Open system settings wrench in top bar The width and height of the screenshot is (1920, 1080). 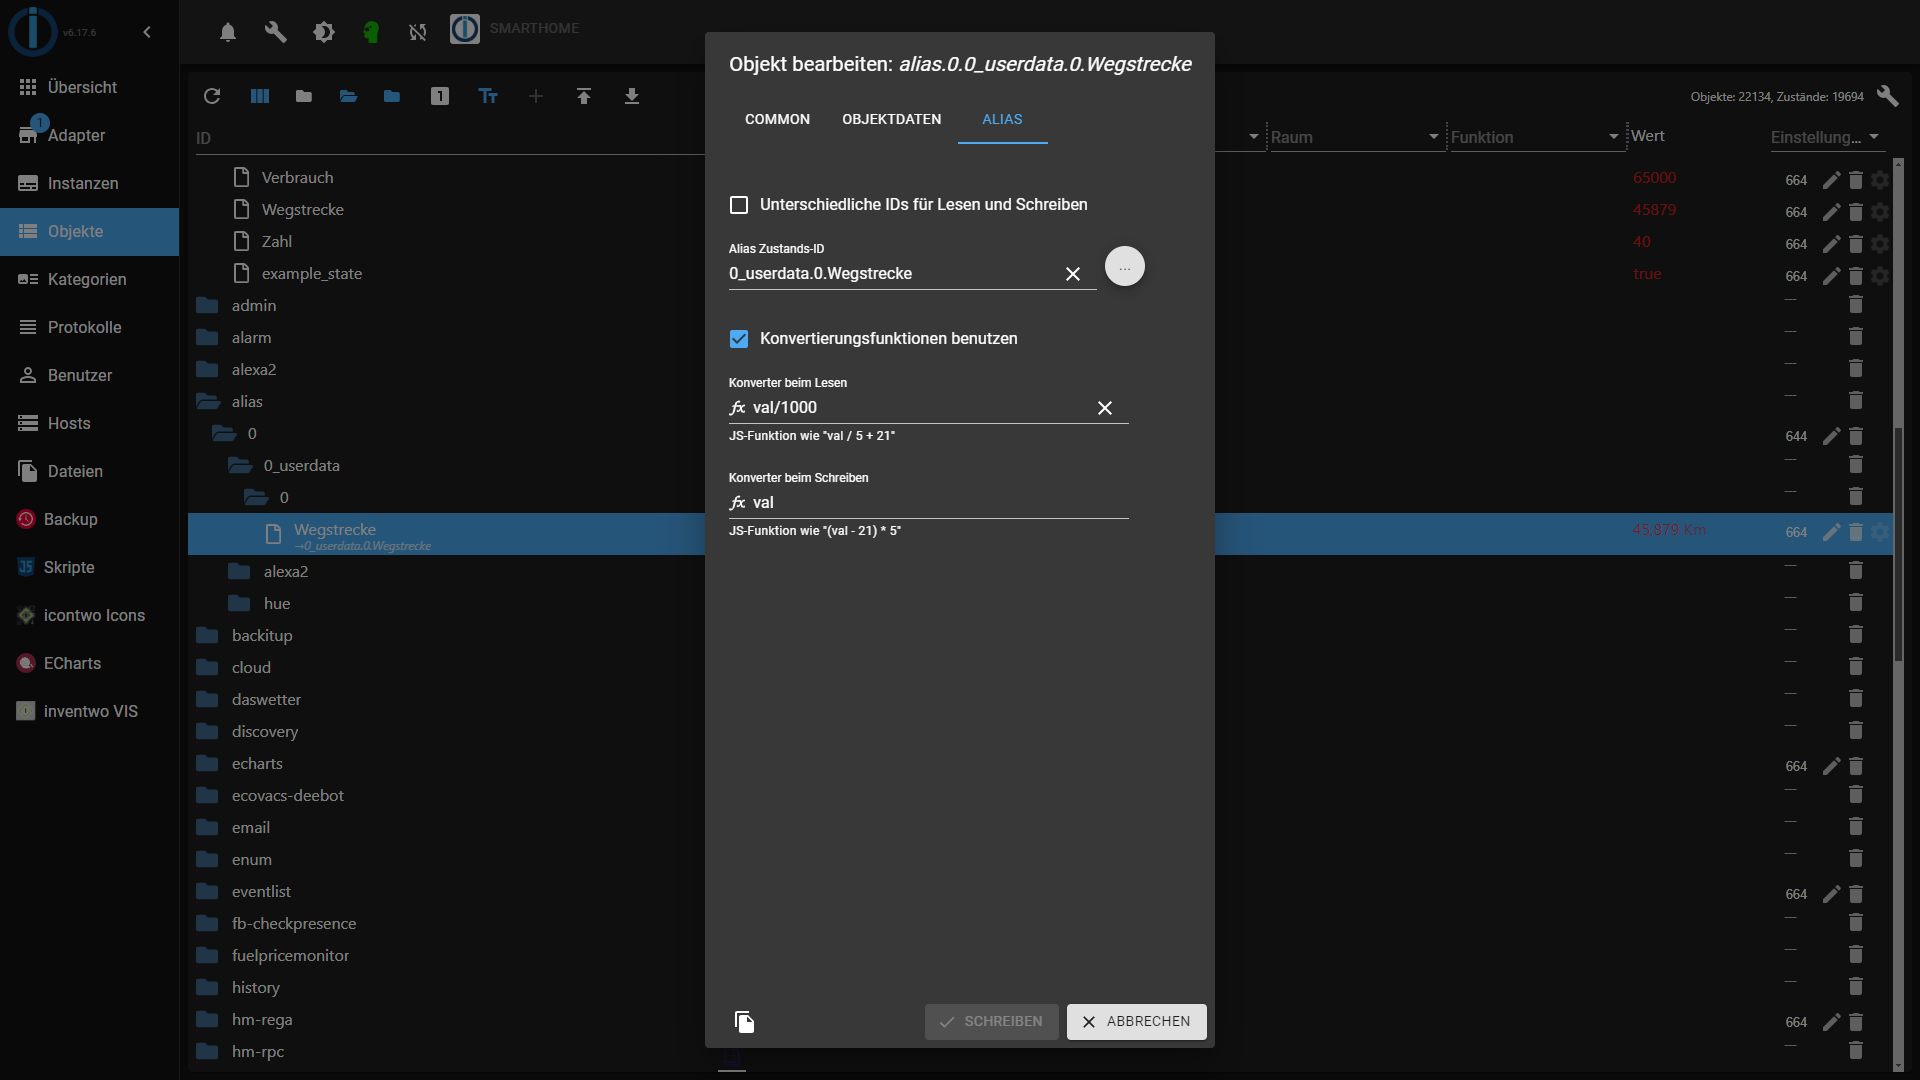click(x=275, y=32)
